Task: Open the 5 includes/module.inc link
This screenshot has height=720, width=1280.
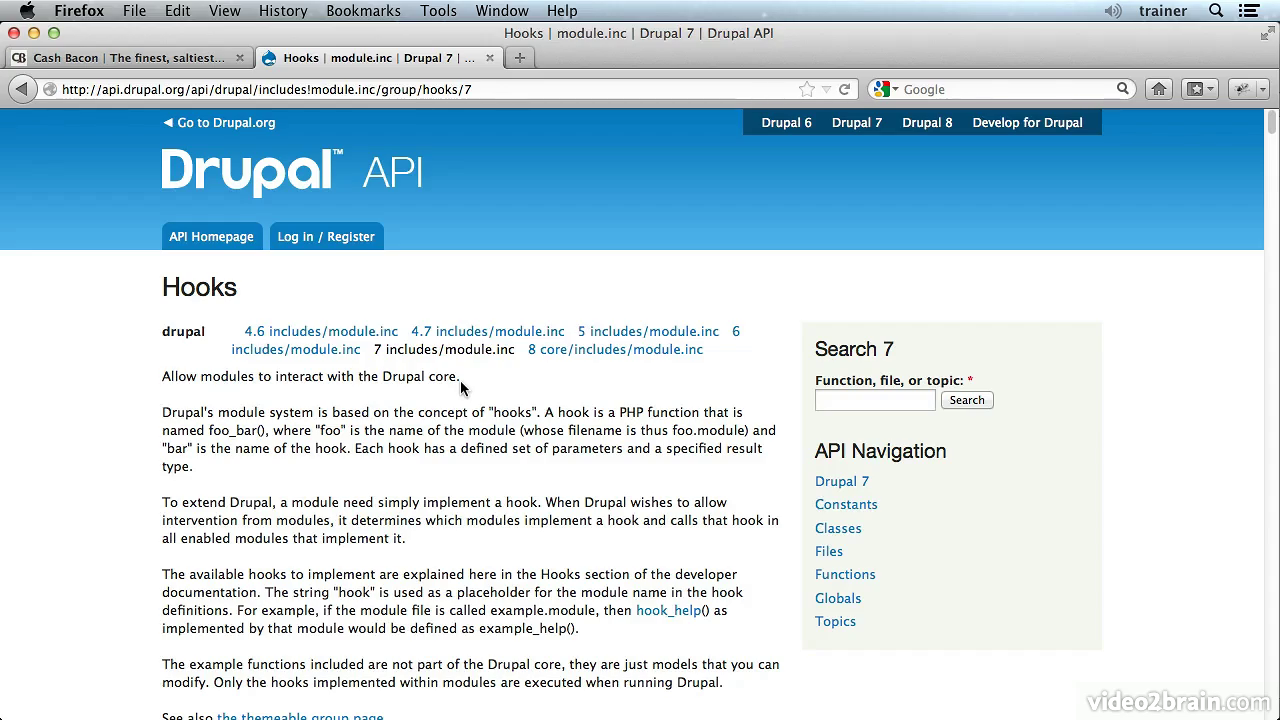Action: click(648, 331)
